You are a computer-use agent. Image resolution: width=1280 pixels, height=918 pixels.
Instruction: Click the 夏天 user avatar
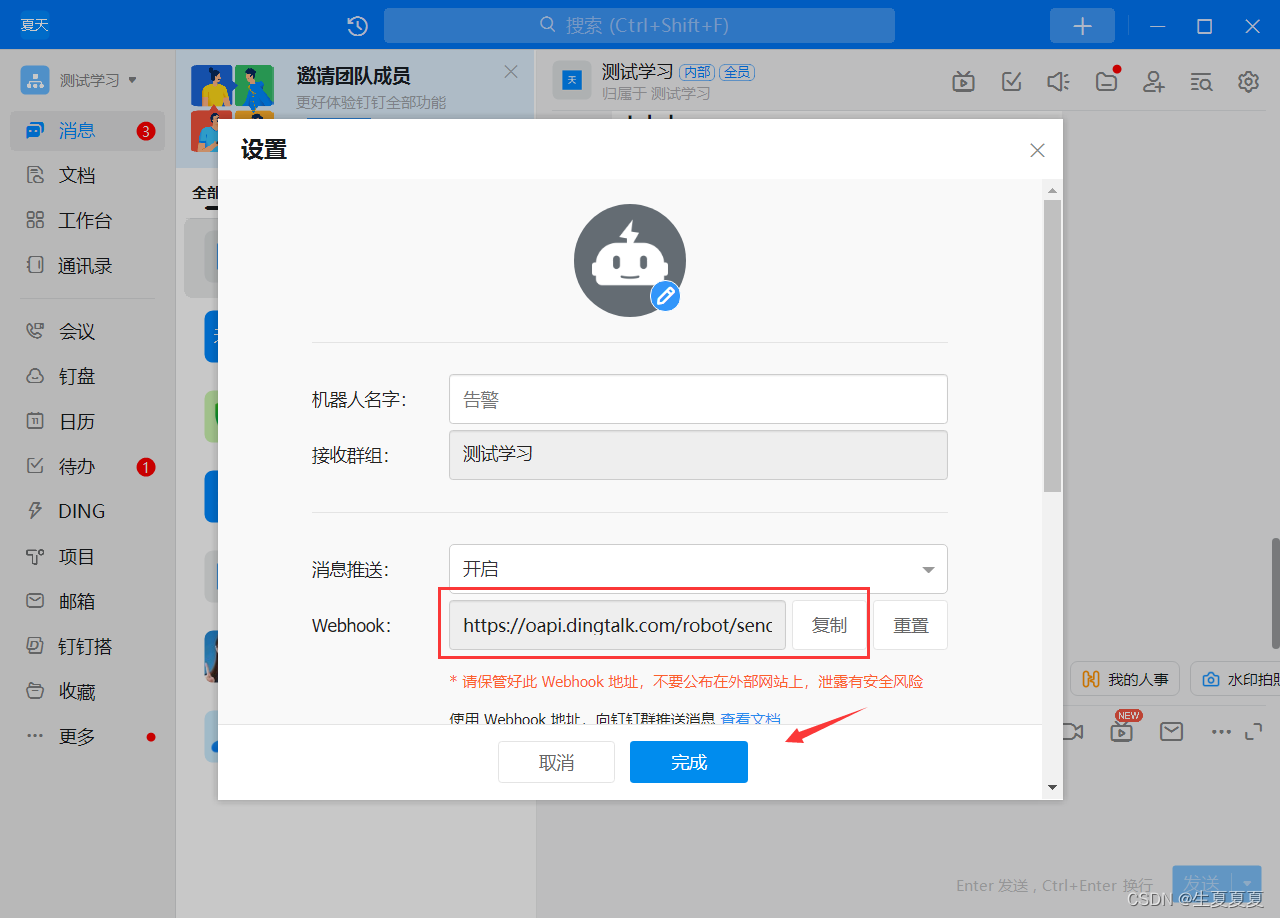(x=34, y=25)
